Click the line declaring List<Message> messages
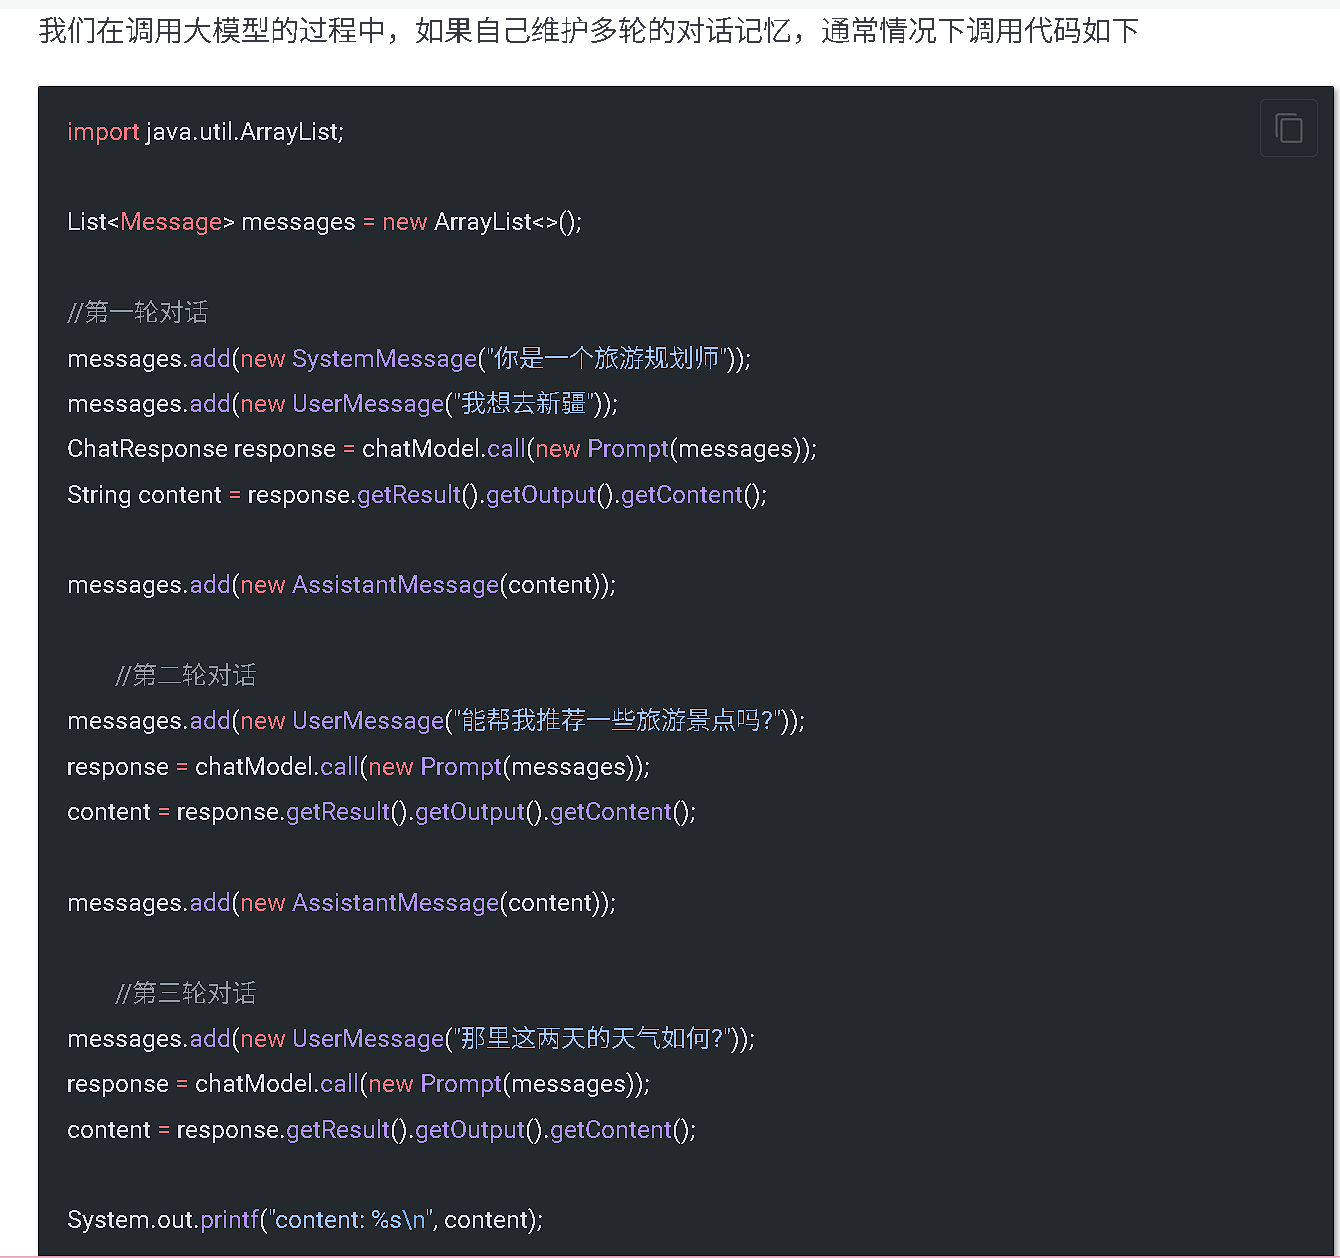This screenshot has width=1340, height=1258. click(325, 222)
